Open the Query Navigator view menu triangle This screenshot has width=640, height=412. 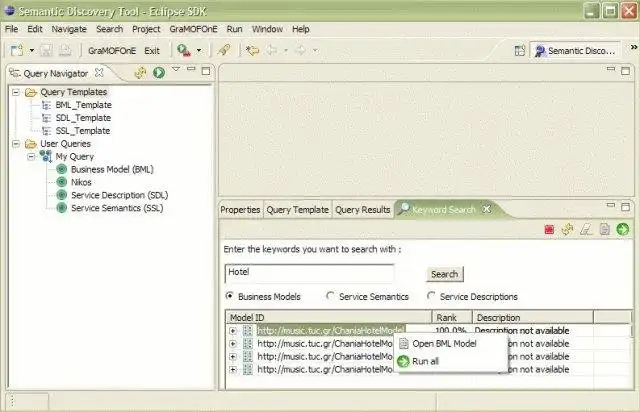coord(176,69)
